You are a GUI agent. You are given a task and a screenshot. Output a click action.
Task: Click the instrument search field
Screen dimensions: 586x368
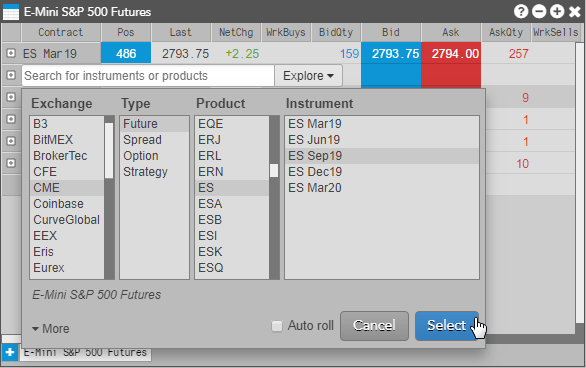pyautogui.click(x=148, y=76)
